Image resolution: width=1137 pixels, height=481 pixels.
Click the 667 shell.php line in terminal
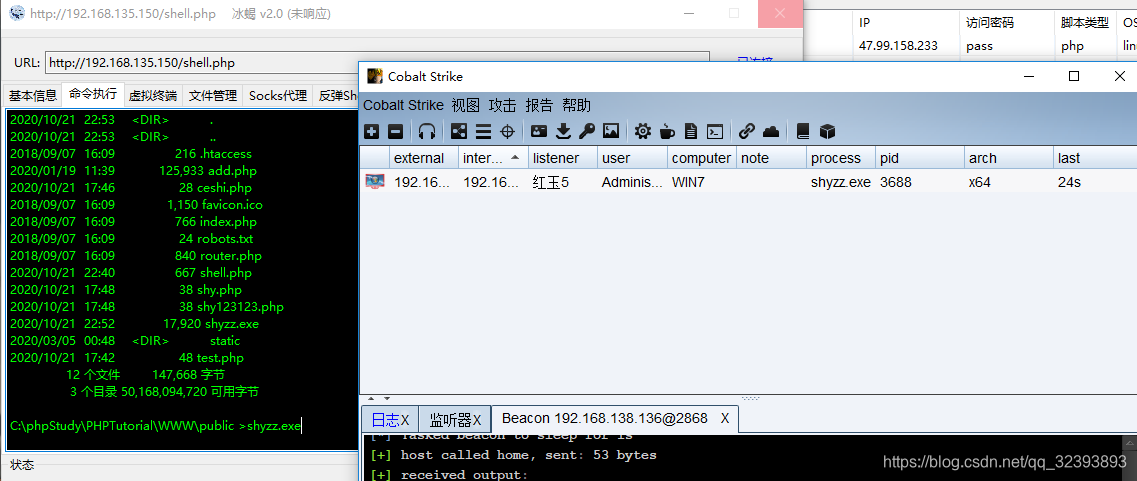click(131, 273)
